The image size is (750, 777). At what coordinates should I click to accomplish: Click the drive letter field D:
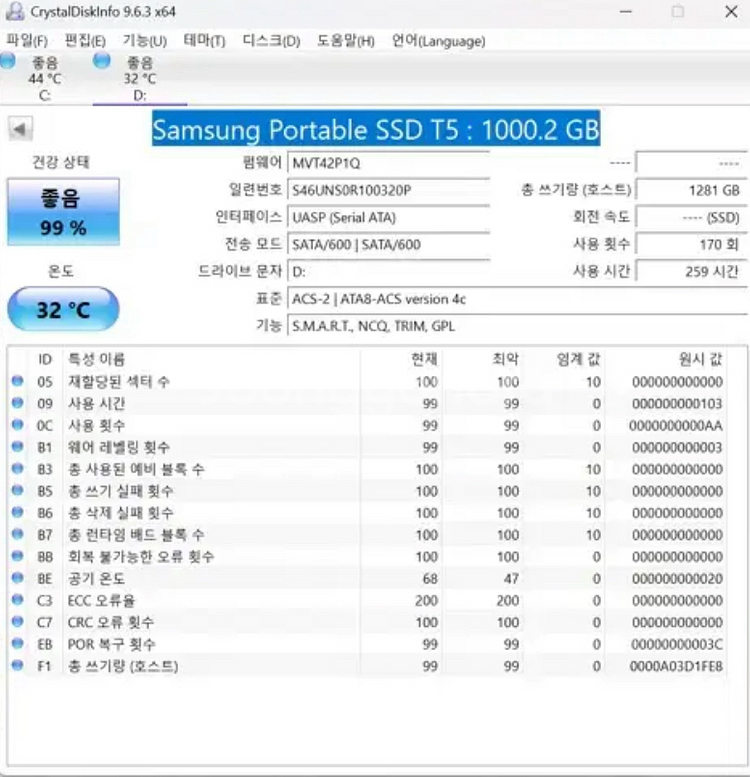point(389,272)
